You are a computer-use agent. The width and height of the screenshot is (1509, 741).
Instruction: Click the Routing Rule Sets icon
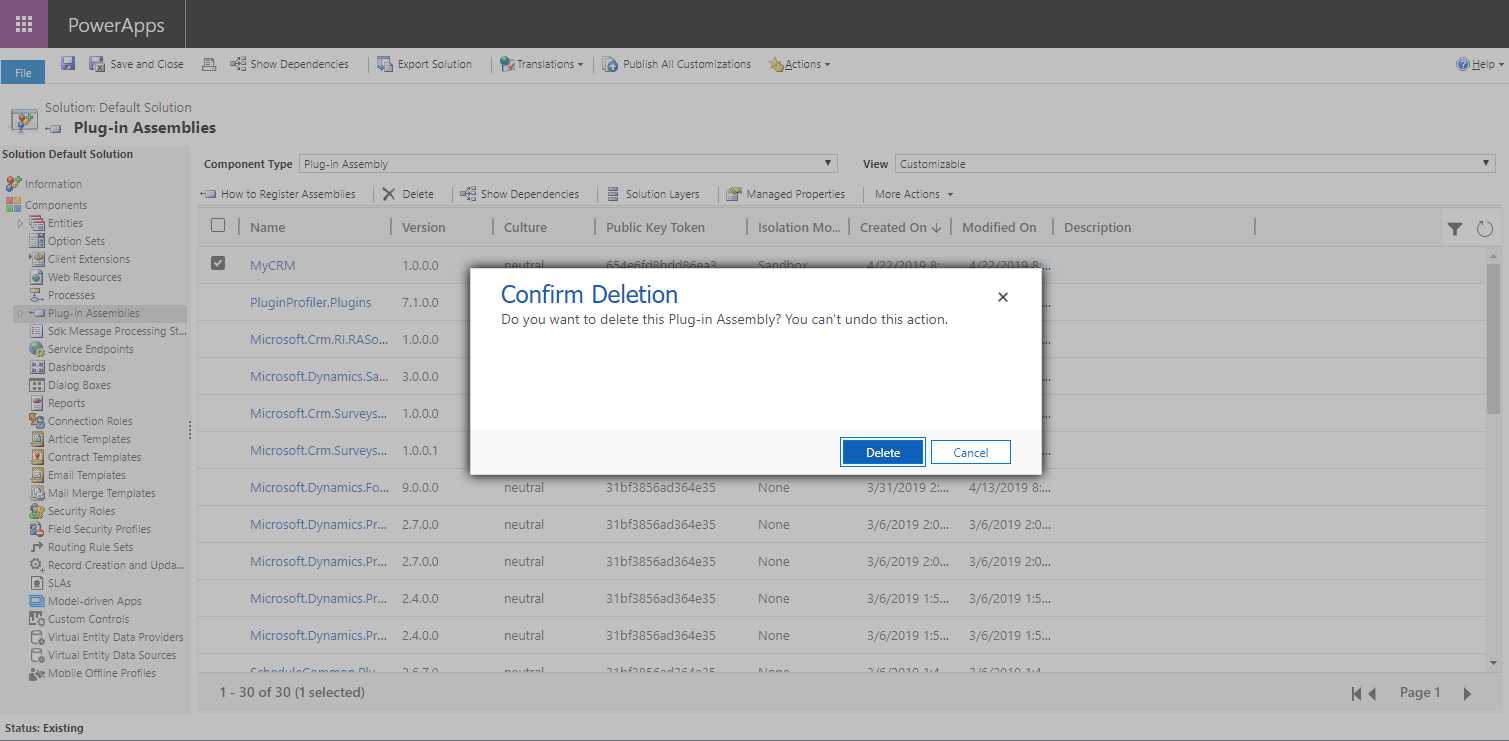point(38,547)
